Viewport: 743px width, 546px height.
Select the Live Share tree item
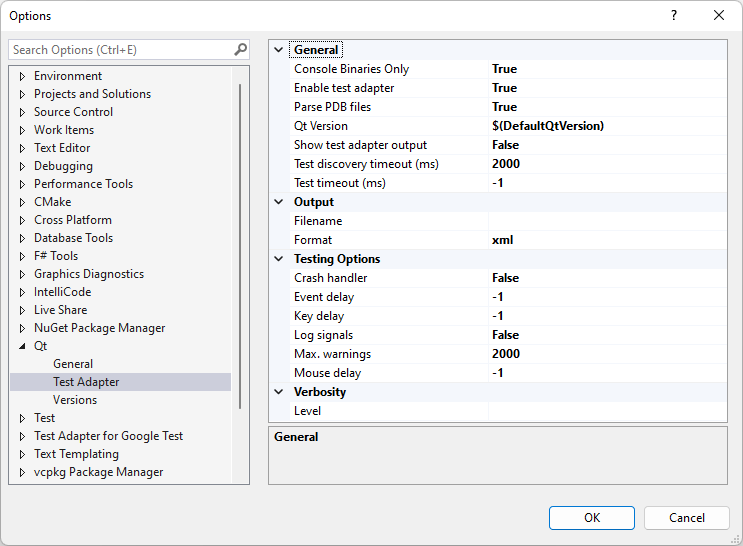tap(61, 310)
